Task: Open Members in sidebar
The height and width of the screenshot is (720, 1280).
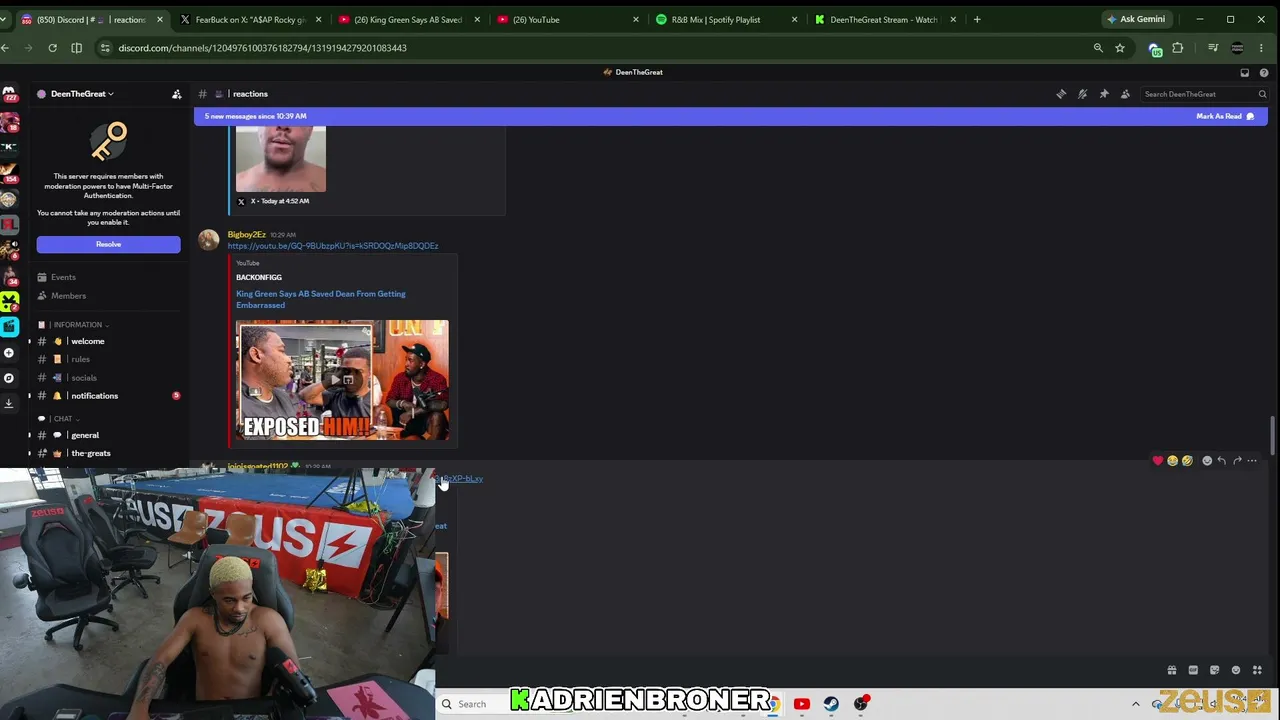Action: pyautogui.click(x=68, y=296)
